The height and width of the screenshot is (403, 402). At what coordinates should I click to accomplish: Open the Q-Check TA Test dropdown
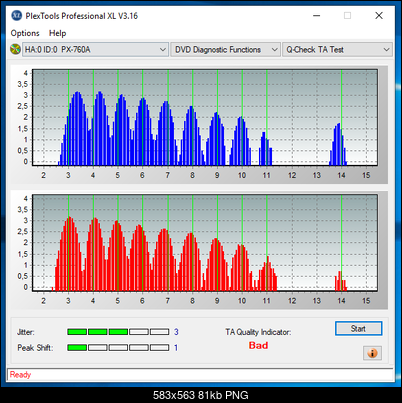tap(337, 50)
